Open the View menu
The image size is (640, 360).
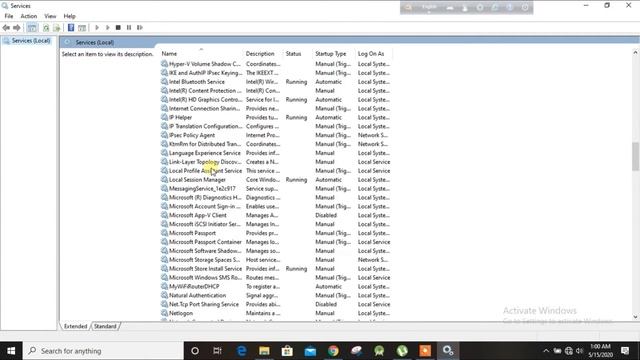point(50,16)
